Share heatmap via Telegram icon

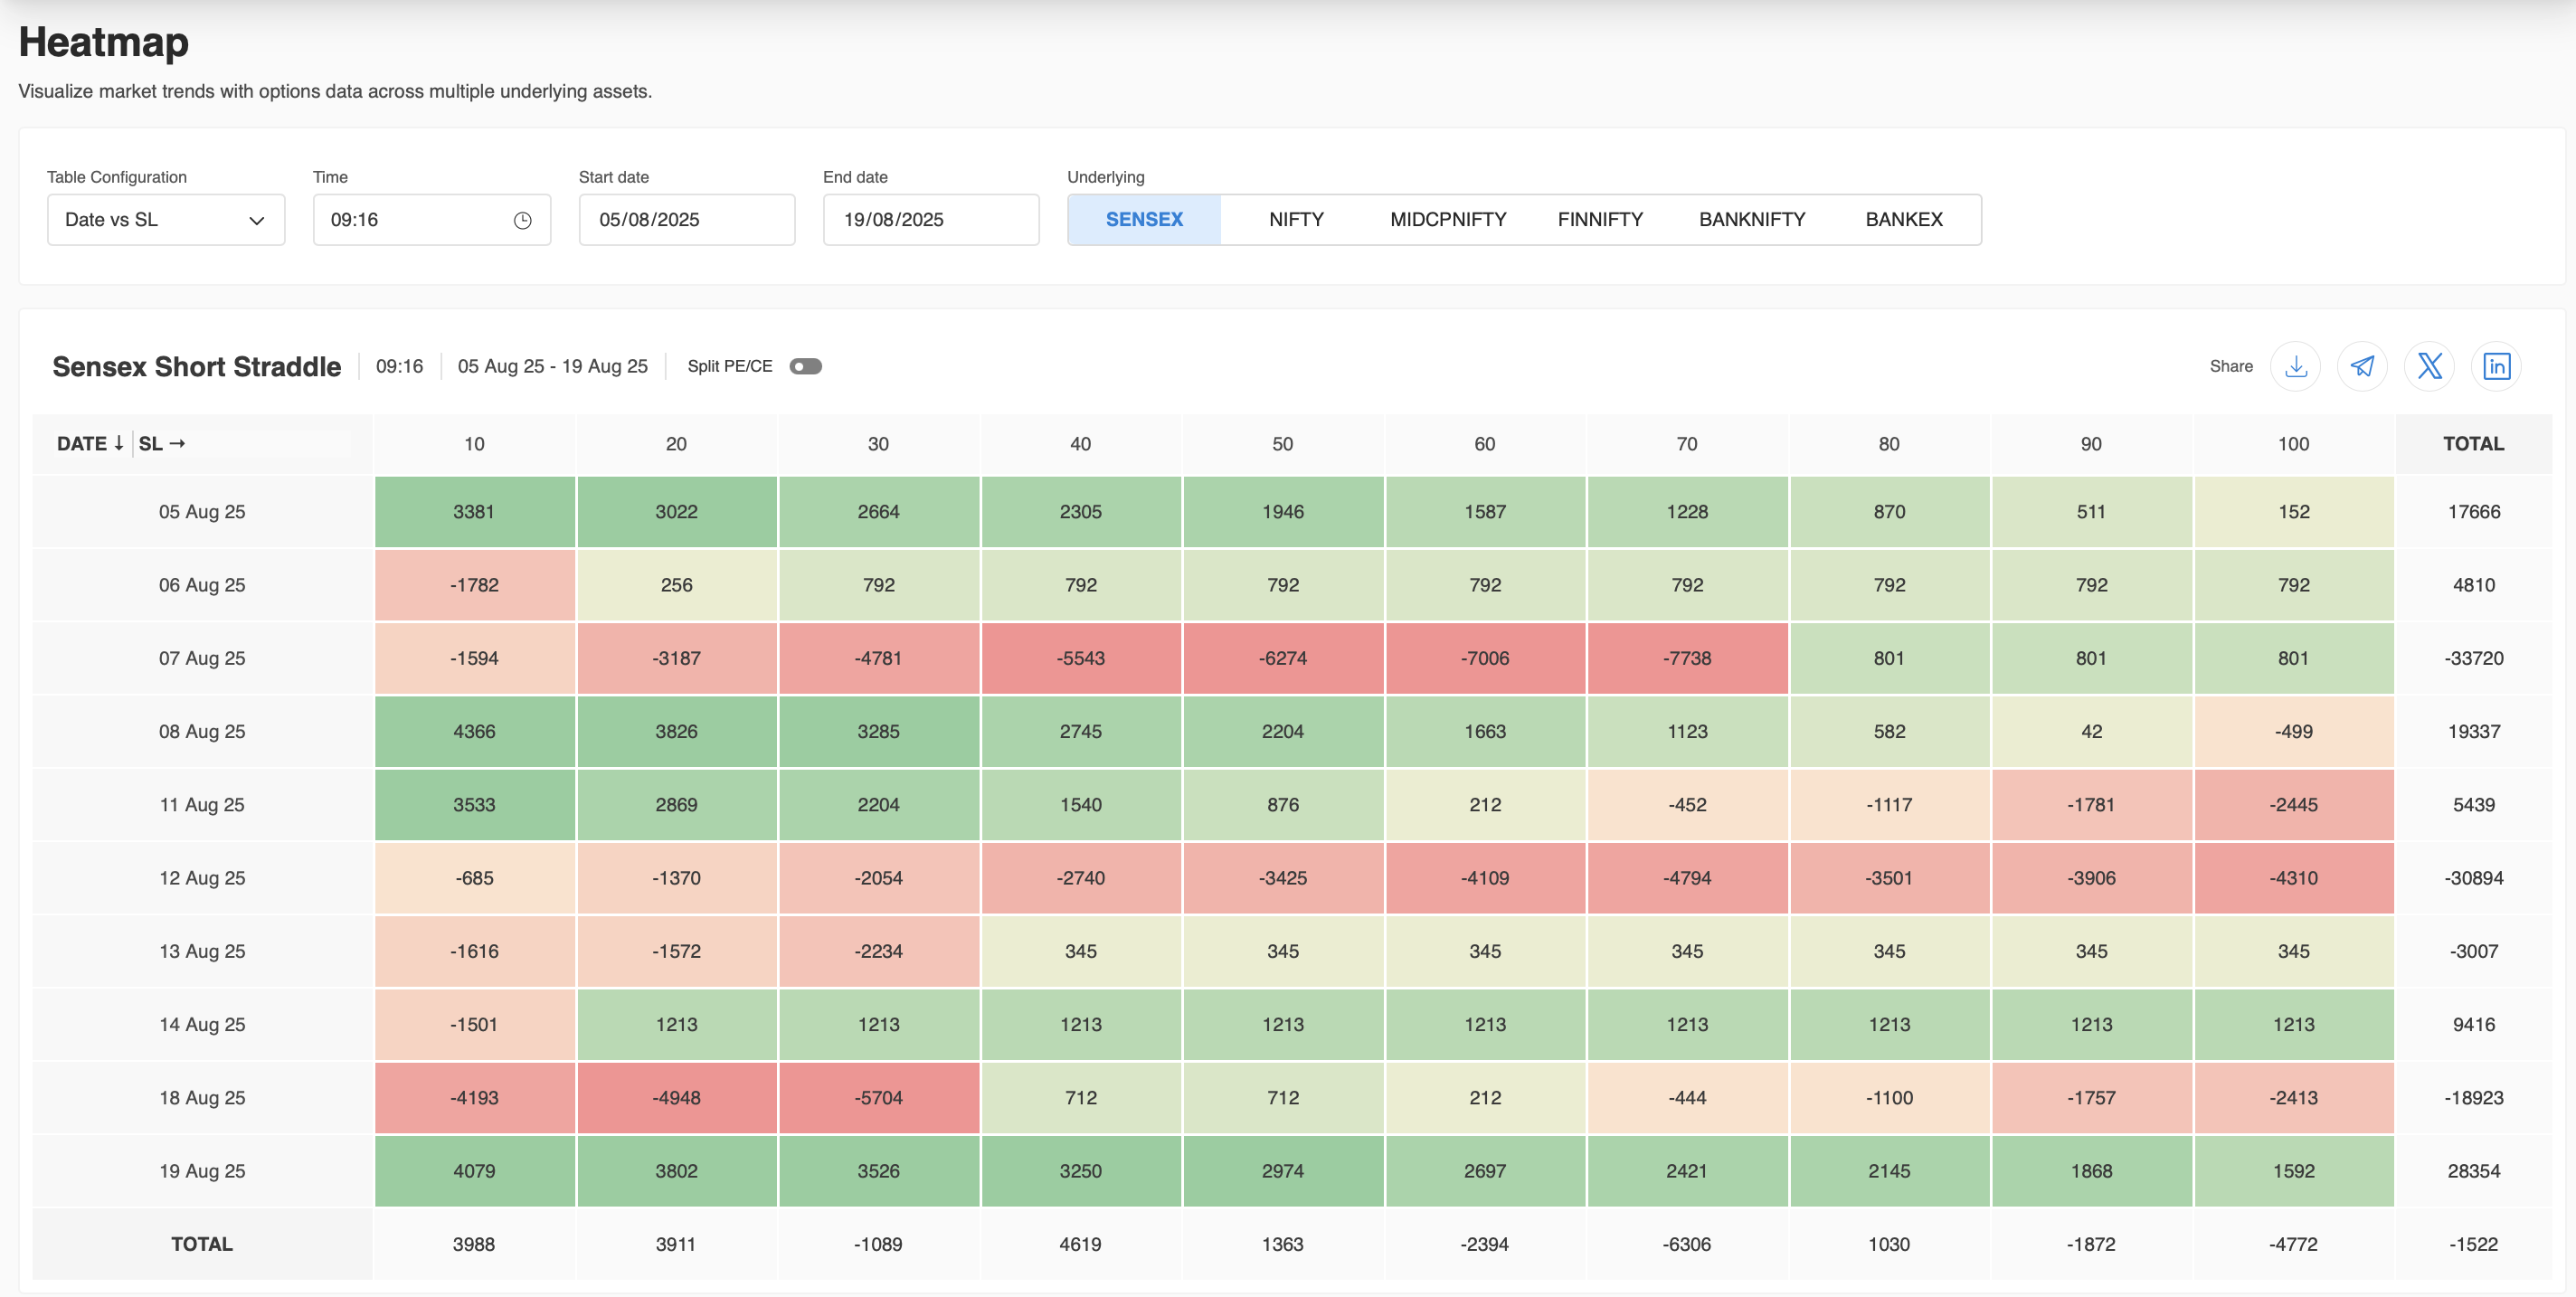click(x=2362, y=366)
